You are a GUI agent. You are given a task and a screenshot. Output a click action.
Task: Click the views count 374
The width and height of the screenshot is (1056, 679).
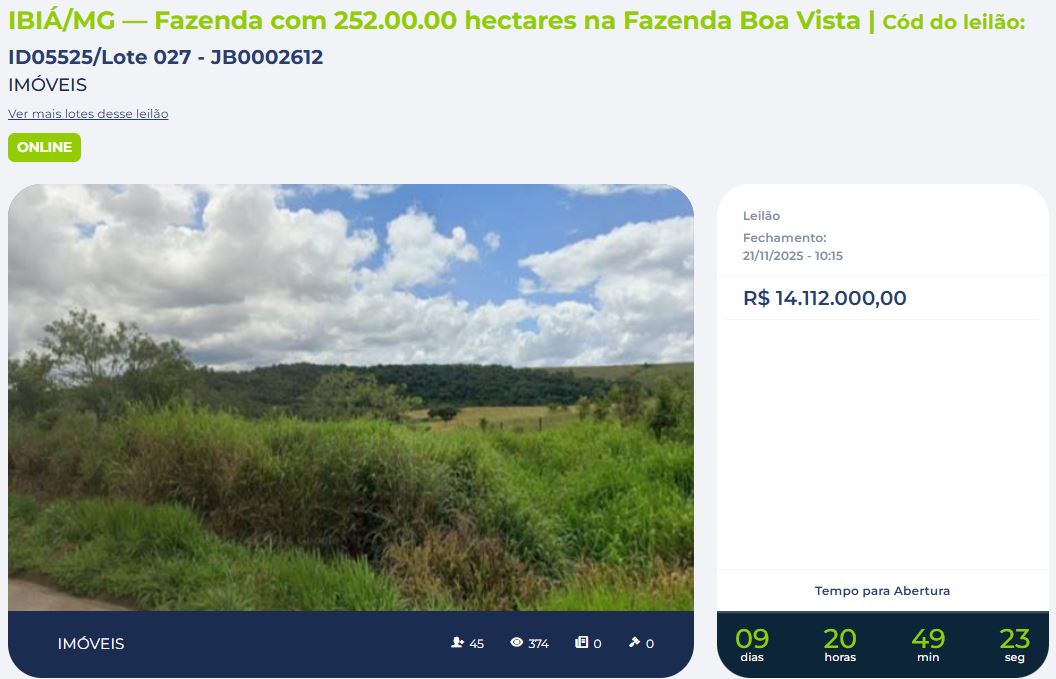(538, 644)
